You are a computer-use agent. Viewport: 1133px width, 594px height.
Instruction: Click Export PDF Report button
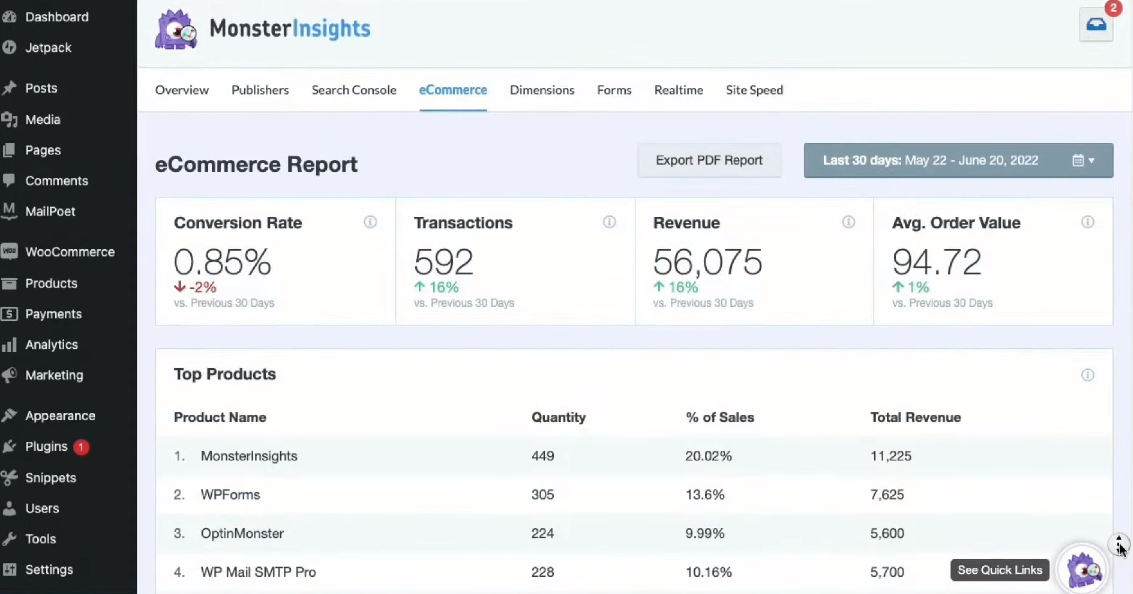(709, 160)
